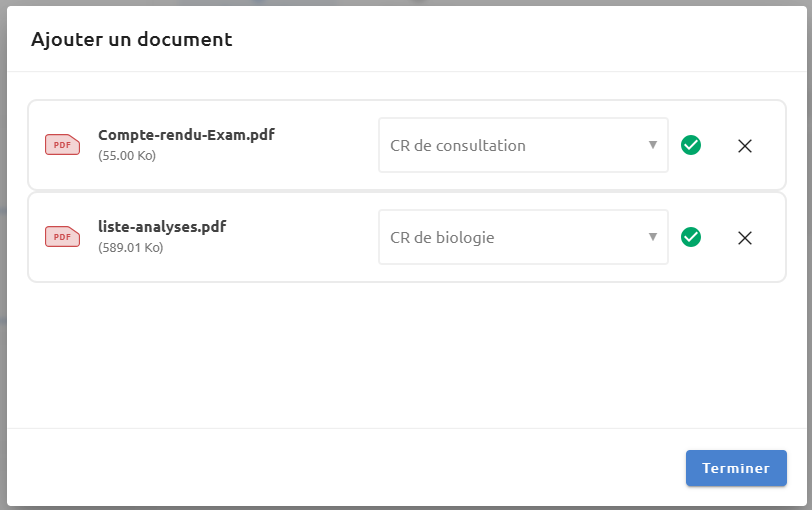Click the Ajouter un document dialog title

(132, 39)
